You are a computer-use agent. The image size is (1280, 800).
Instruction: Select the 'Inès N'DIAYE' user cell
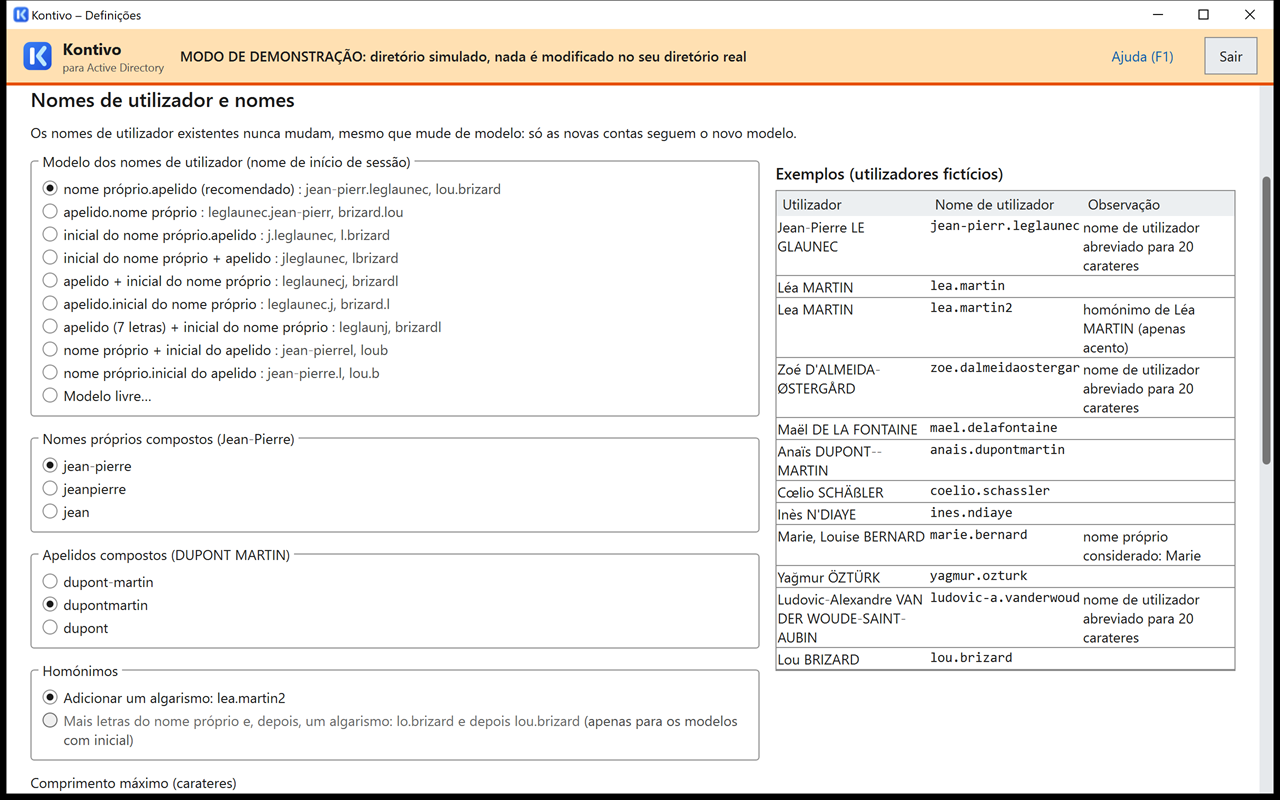click(x=852, y=514)
